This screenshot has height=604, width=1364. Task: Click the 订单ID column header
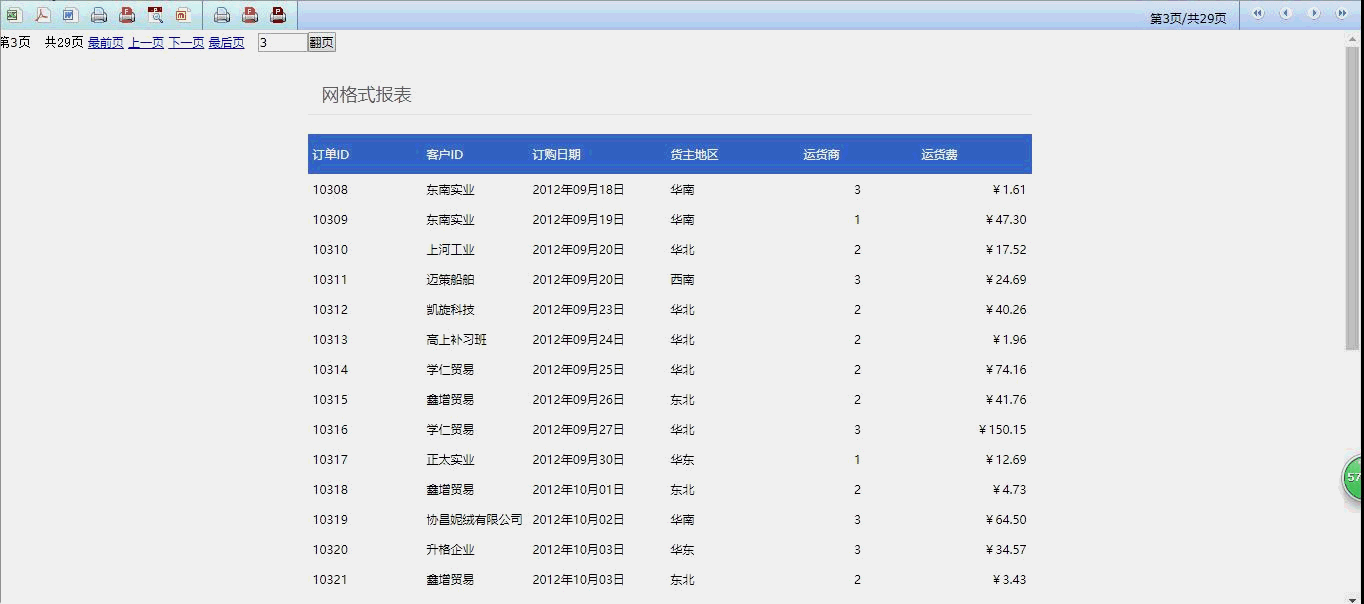331,154
